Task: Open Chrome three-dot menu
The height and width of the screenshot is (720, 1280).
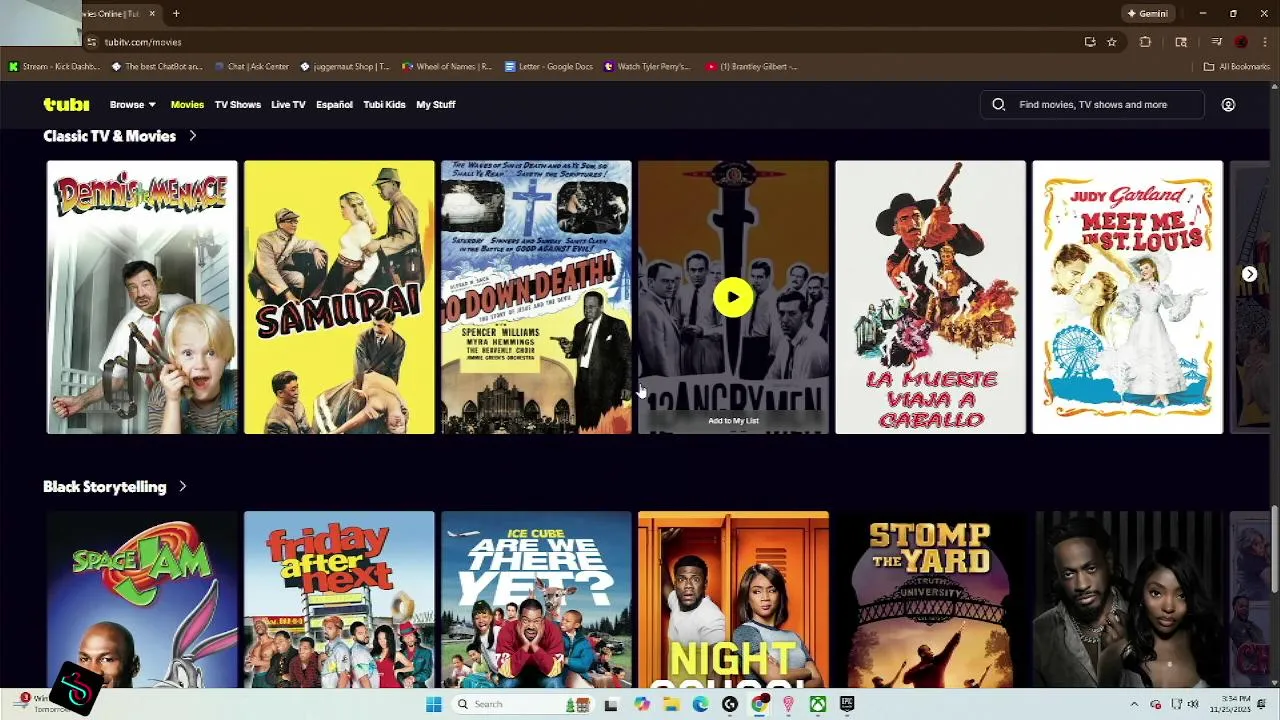Action: [x=1265, y=42]
